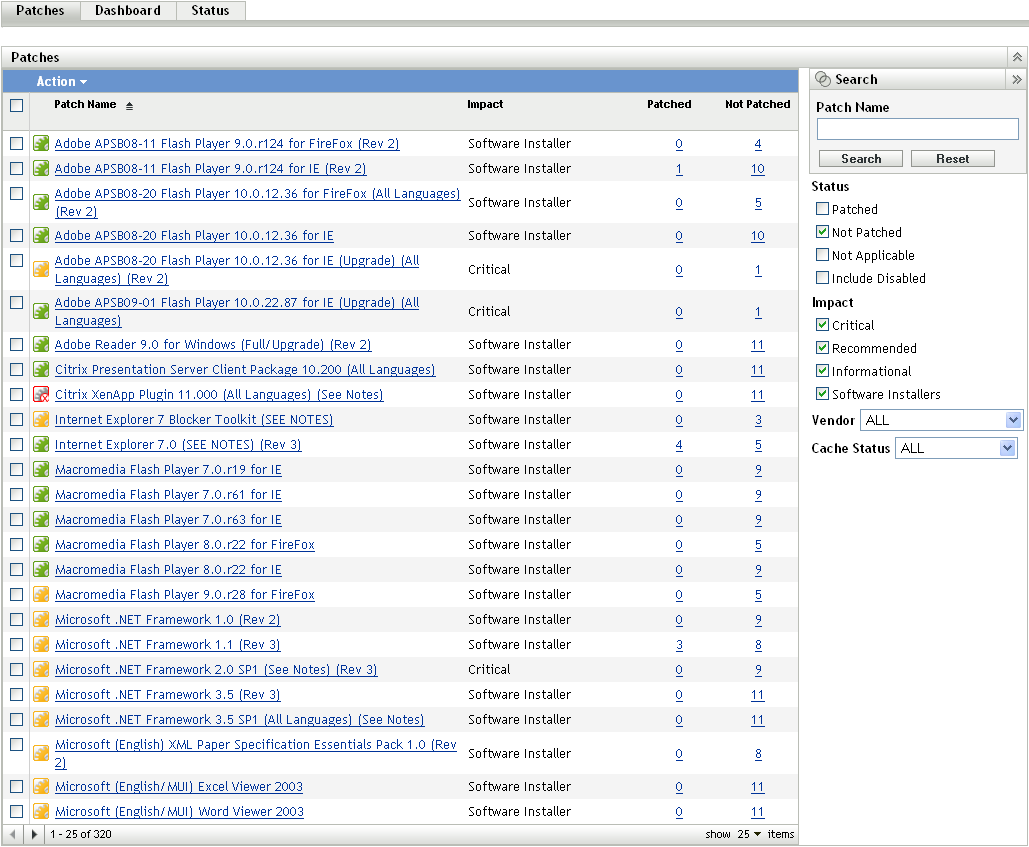Image resolution: width=1029 pixels, height=847 pixels.
Task: Click icon beside Internet Explorer 7.0 Rev 3
Action: pos(41,444)
